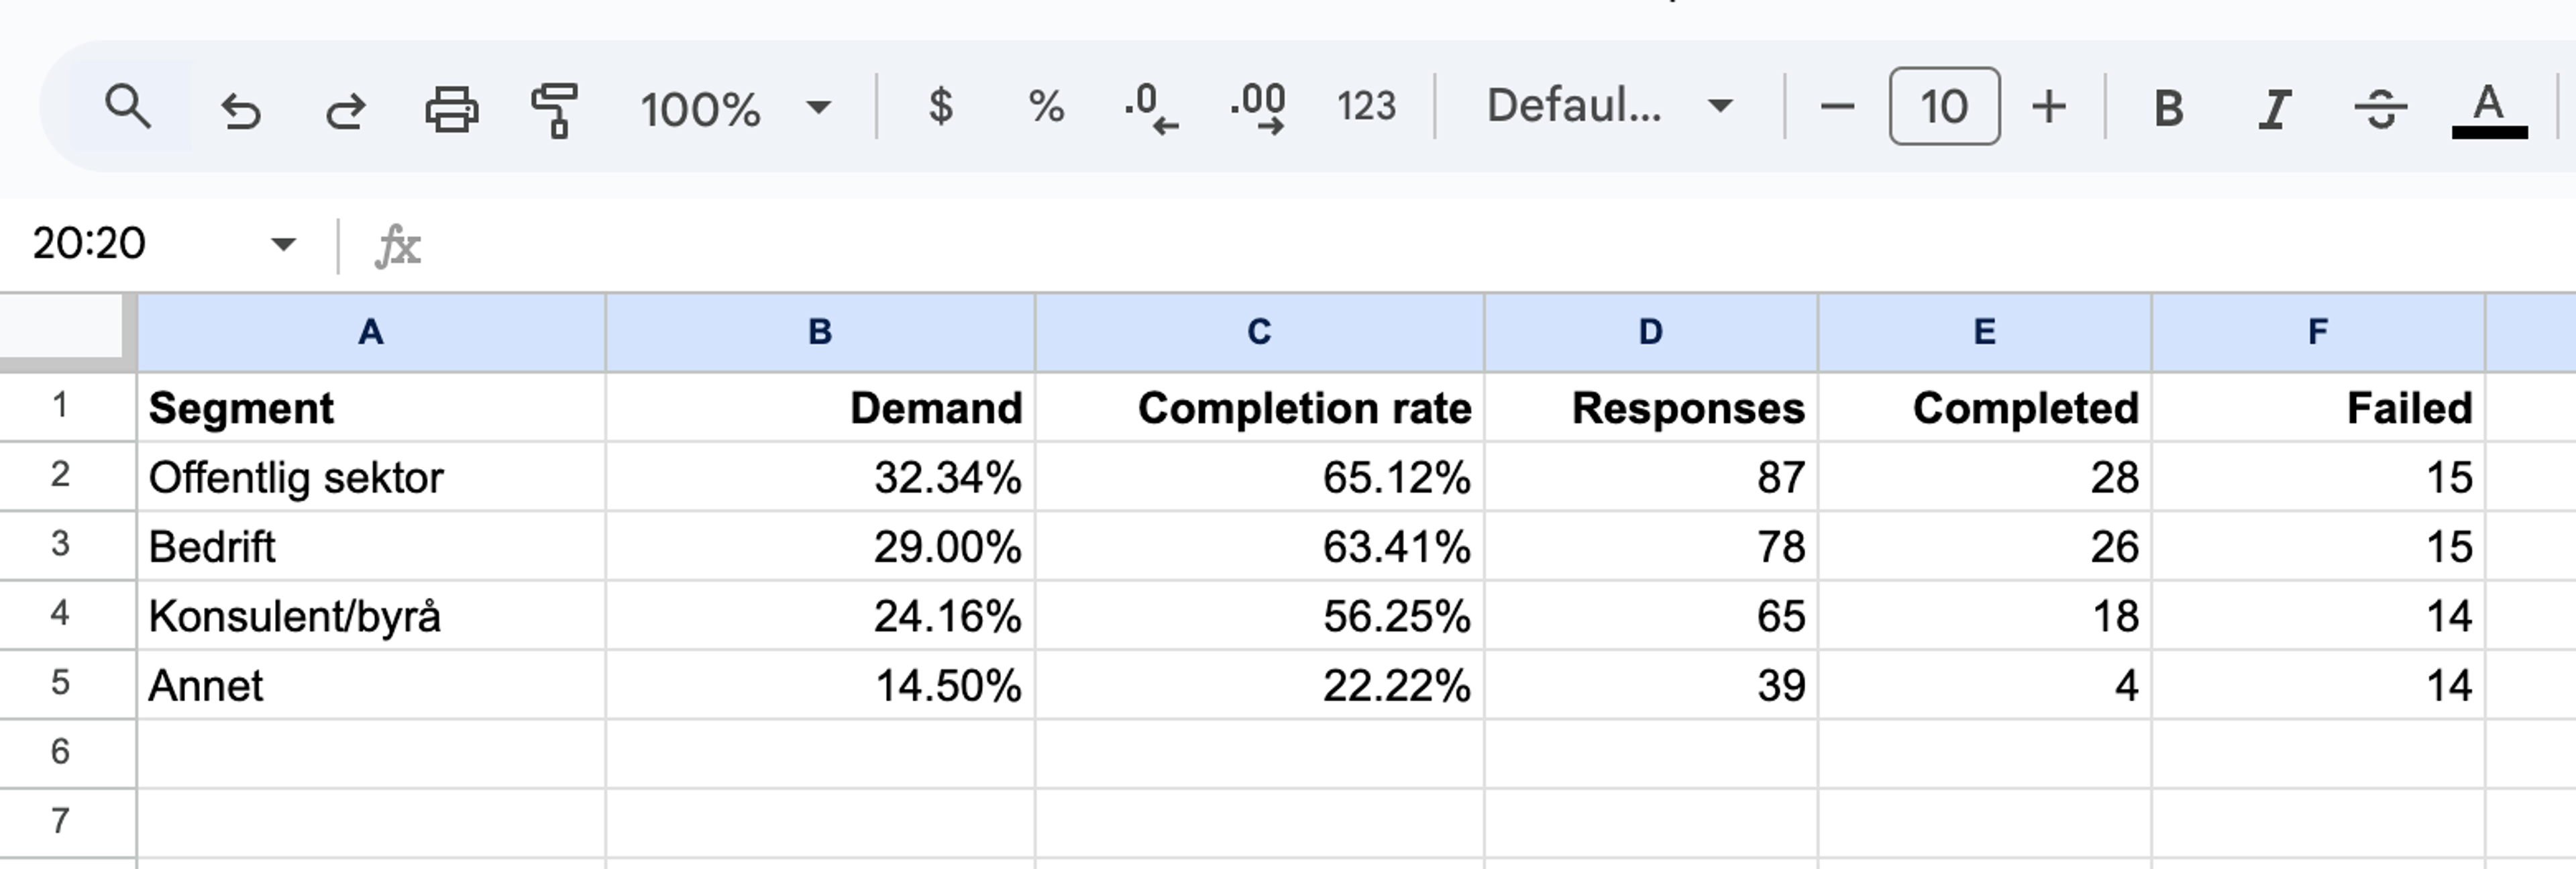Click the Completion rate header cell
Image resolution: width=2576 pixels, height=869 pixels.
pos(1260,408)
